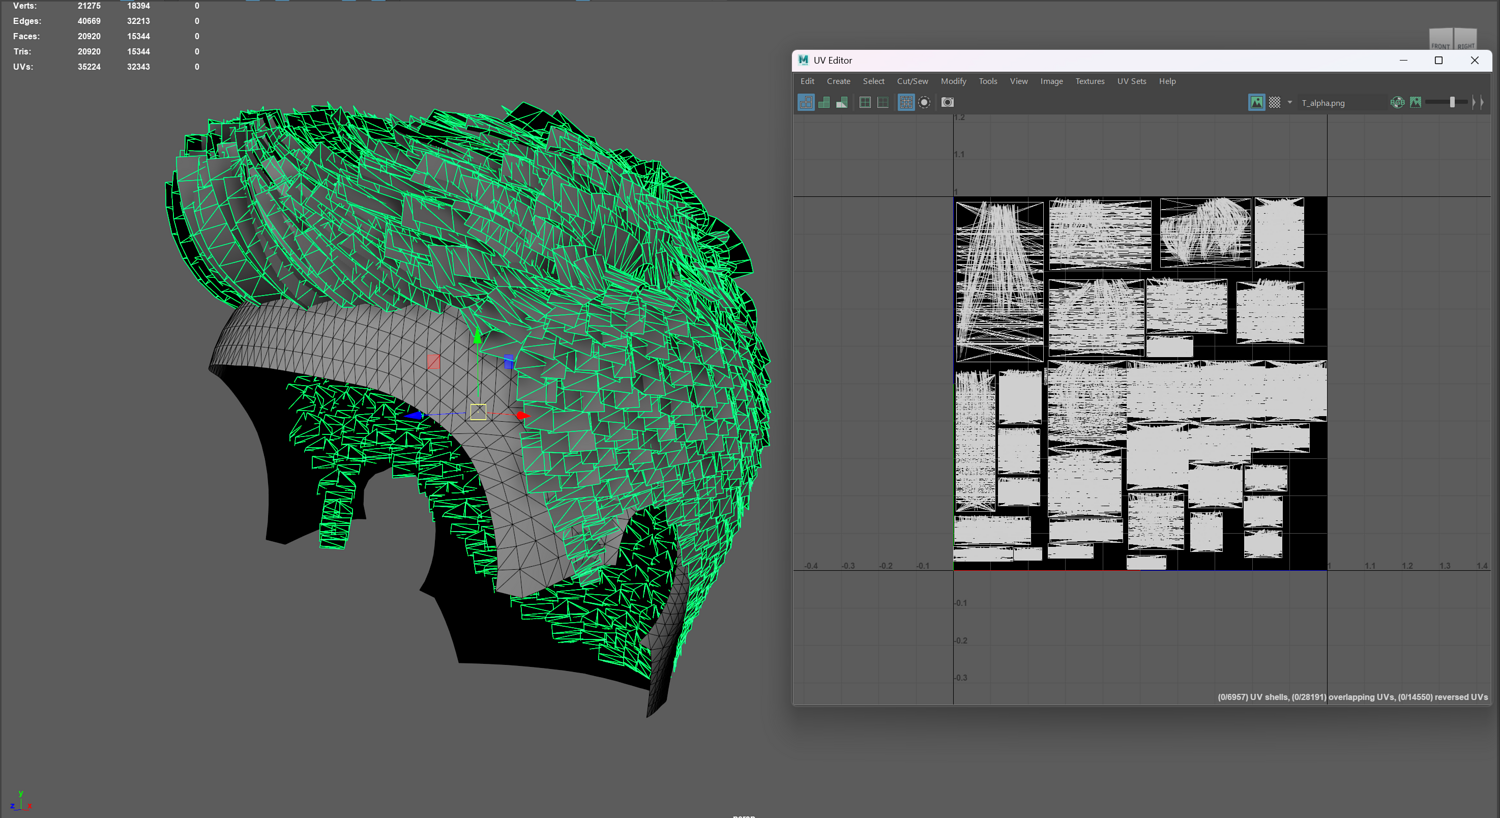Toggle the checkerboard pattern icon
Screen dimensions: 1500x818
coord(1274,102)
